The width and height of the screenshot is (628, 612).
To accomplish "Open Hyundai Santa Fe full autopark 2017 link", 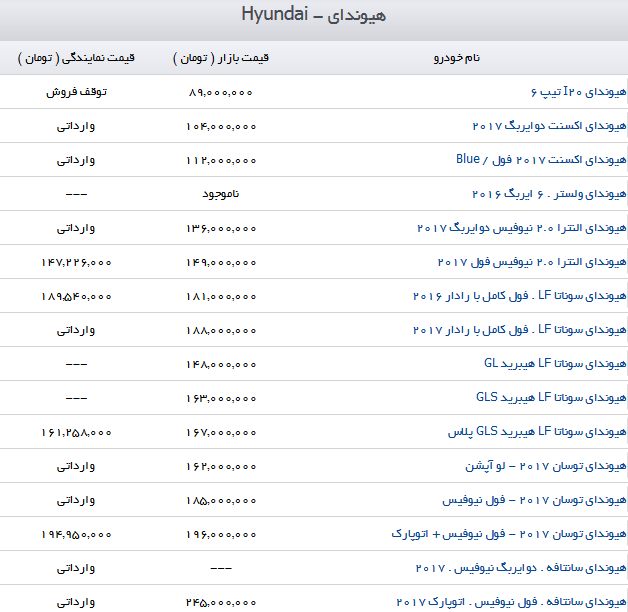I will pyautogui.click(x=511, y=602).
